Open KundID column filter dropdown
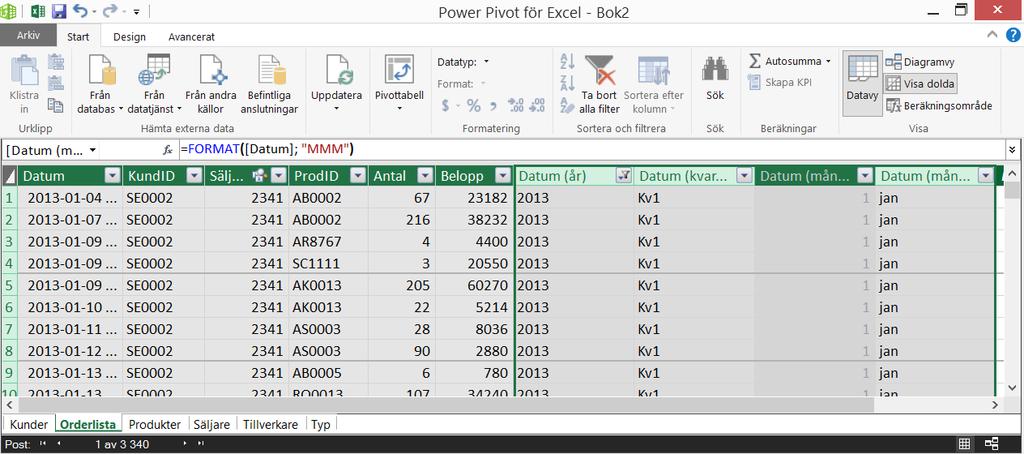 click(194, 176)
